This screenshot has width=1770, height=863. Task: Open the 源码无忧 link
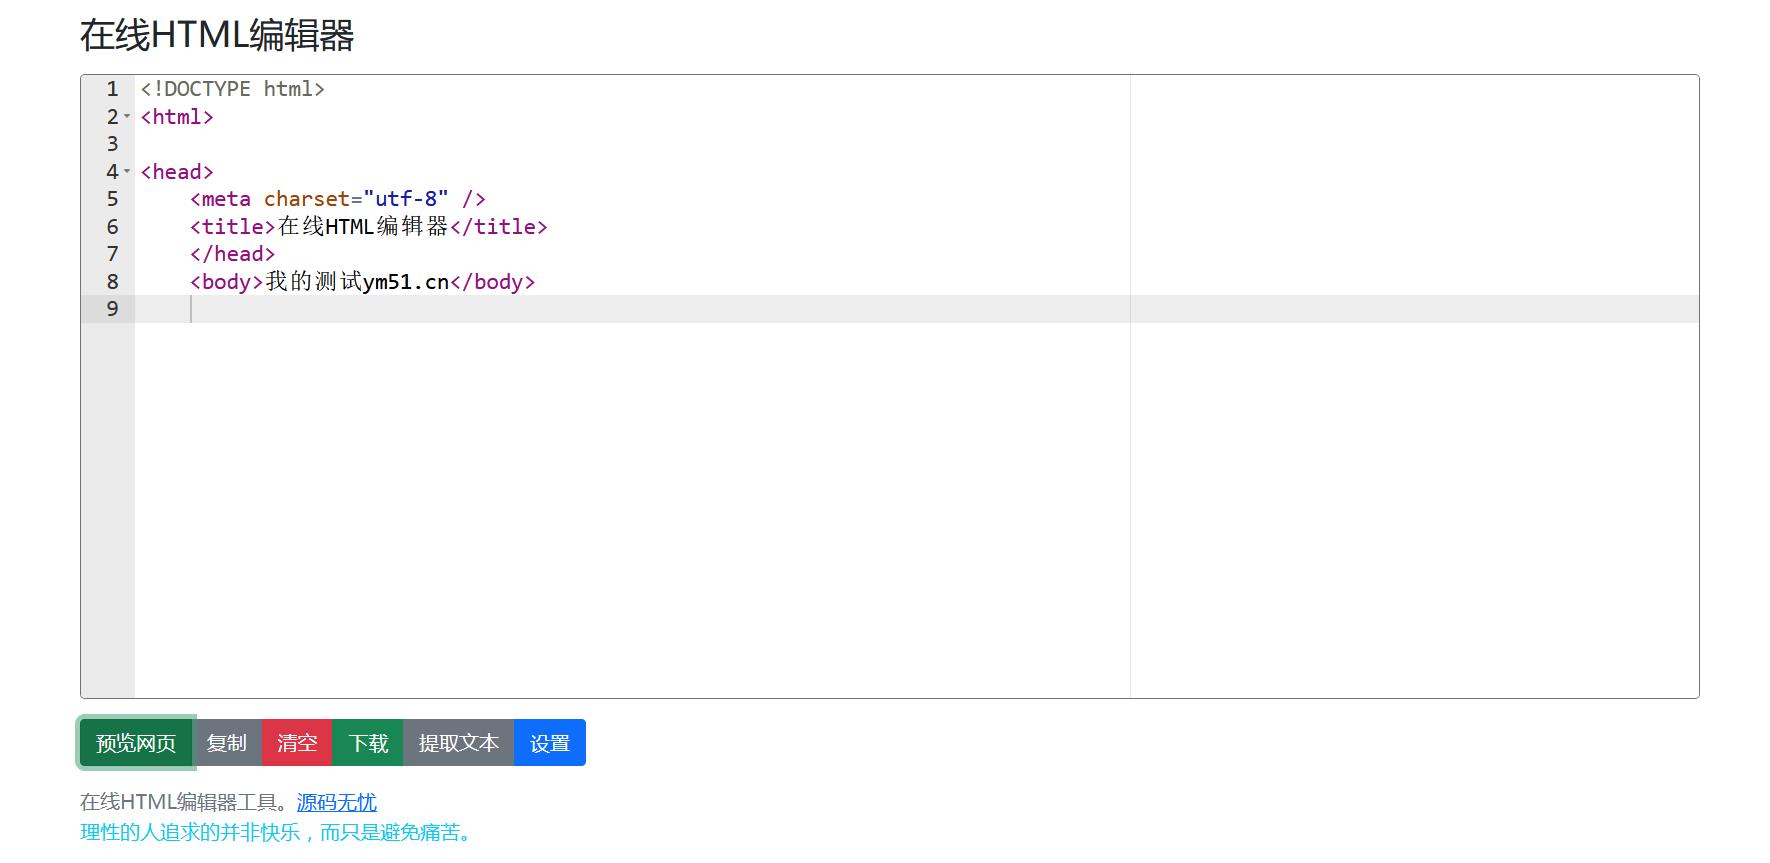click(x=336, y=802)
